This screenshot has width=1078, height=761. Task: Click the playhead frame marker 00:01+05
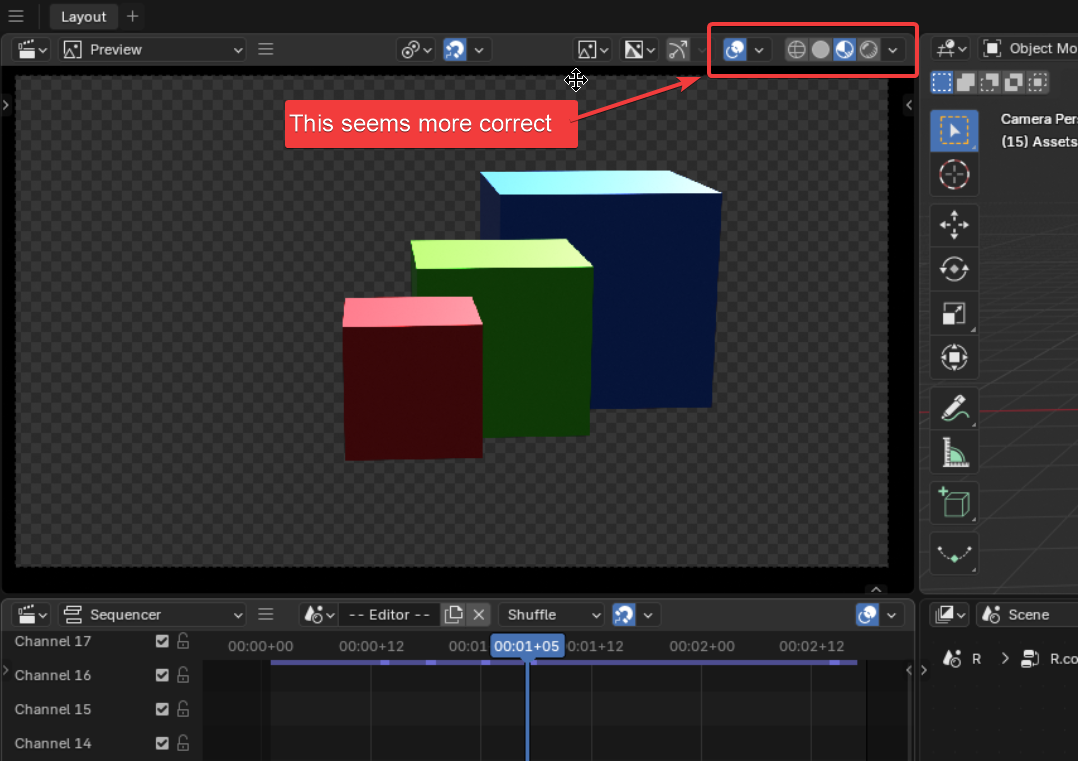[x=527, y=646]
